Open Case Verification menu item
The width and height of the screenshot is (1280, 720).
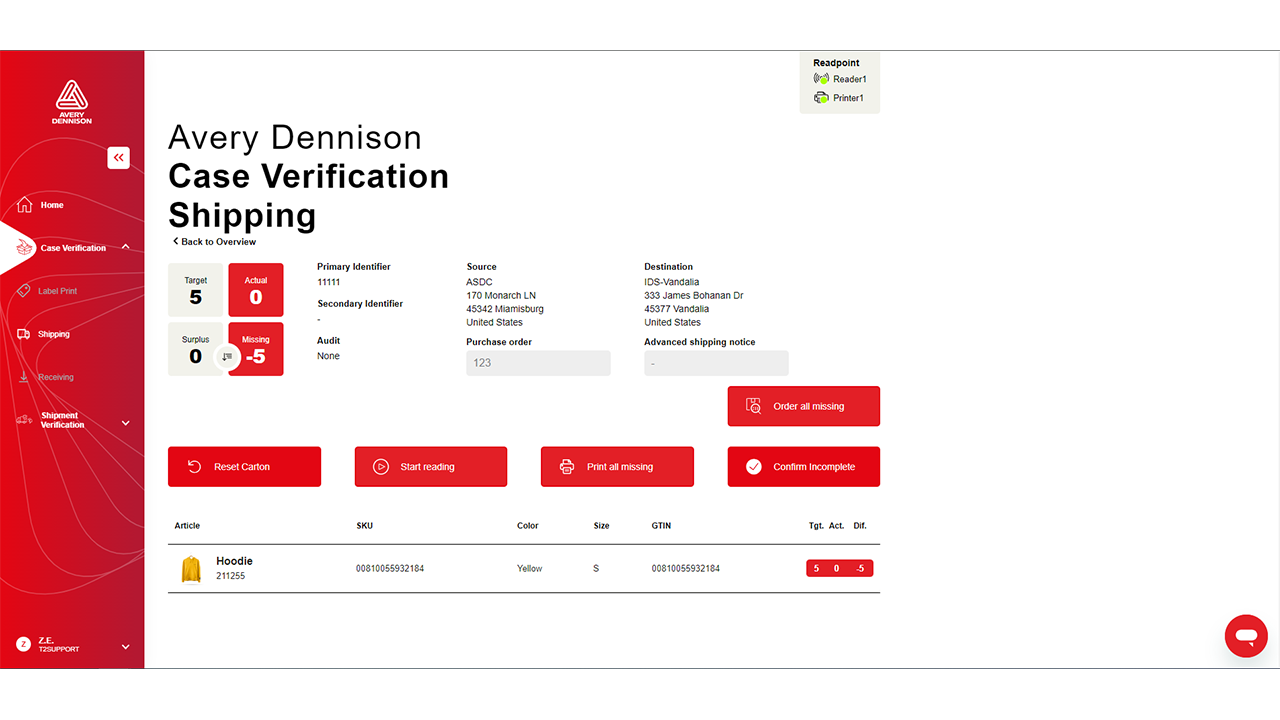(73, 248)
